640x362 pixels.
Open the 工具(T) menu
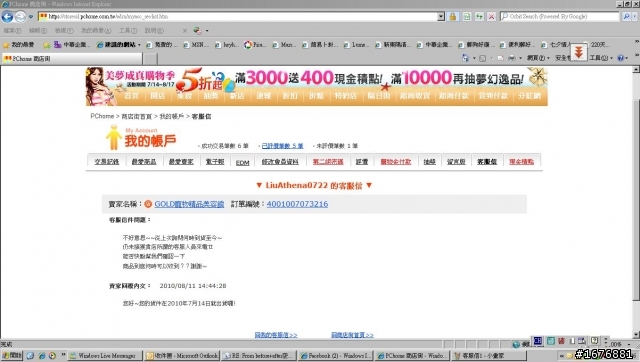coord(128,31)
